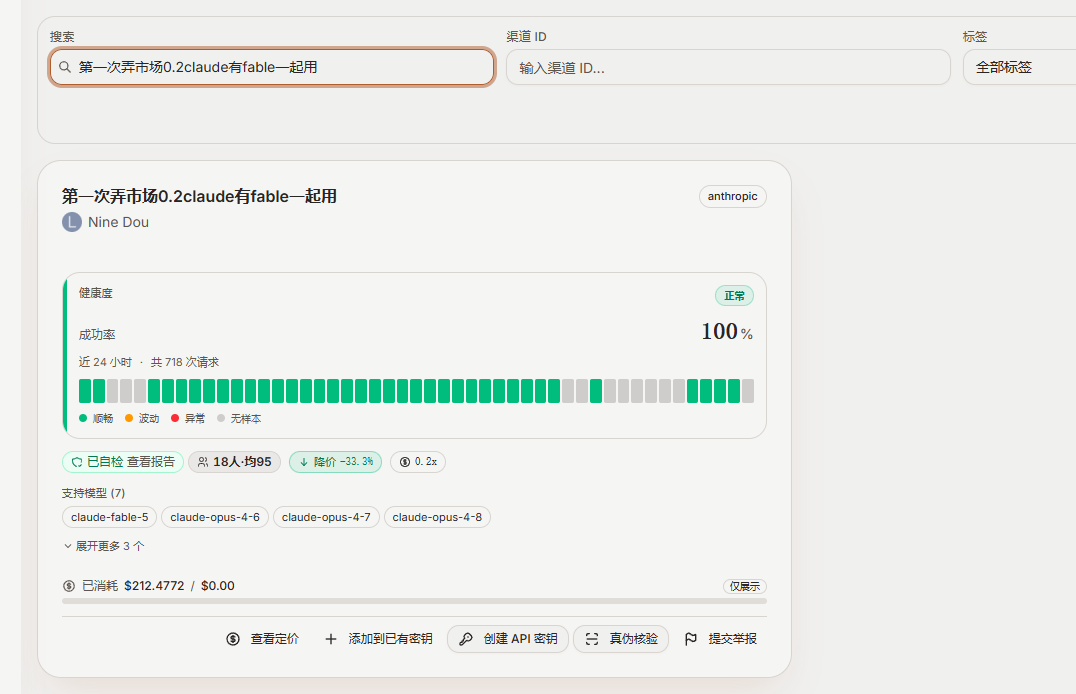Expand 展开更多 3 个 models

104,546
